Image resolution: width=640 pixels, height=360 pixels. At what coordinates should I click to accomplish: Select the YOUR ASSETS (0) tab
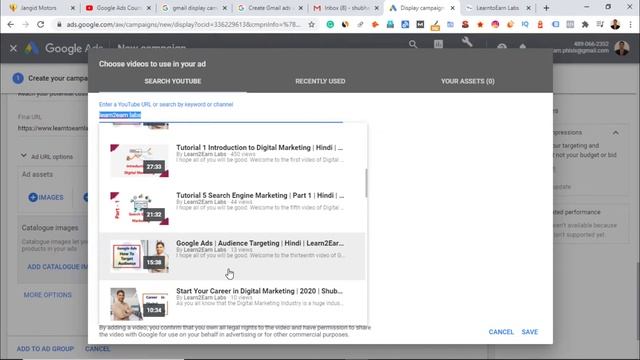pos(468,81)
